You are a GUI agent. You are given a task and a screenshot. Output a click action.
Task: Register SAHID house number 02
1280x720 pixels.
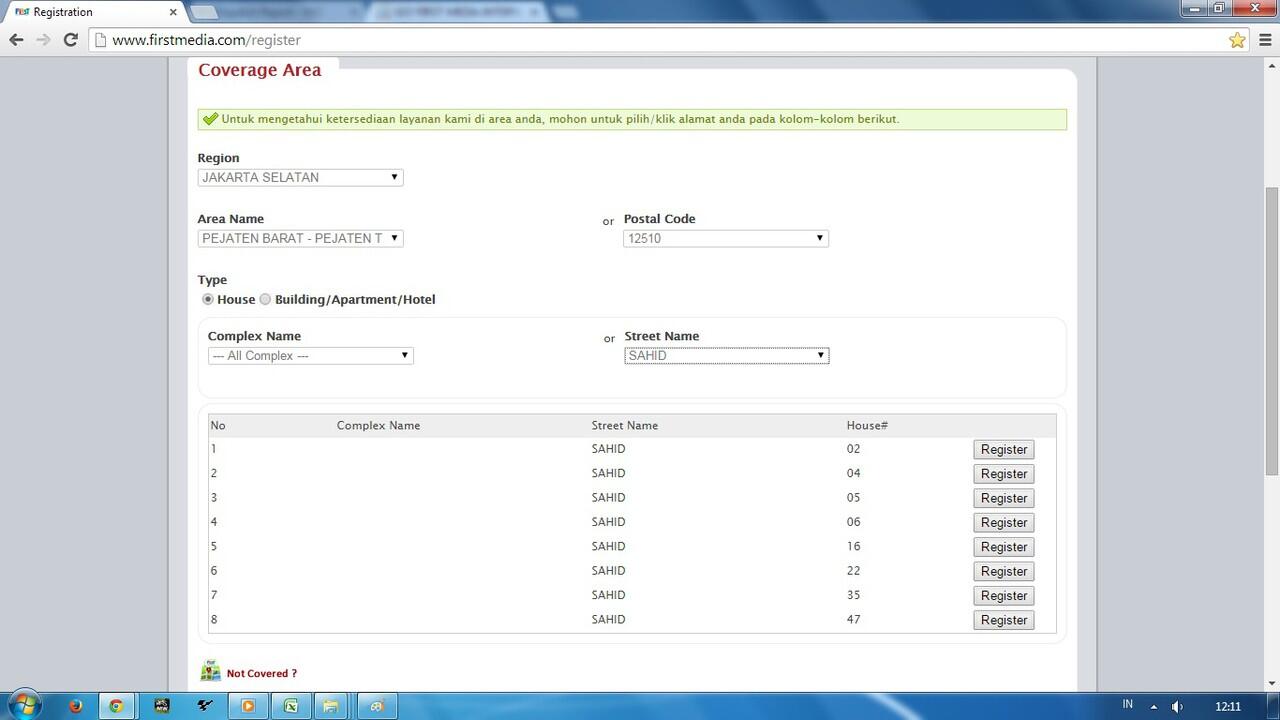pyautogui.click(x=1003, y=449)
